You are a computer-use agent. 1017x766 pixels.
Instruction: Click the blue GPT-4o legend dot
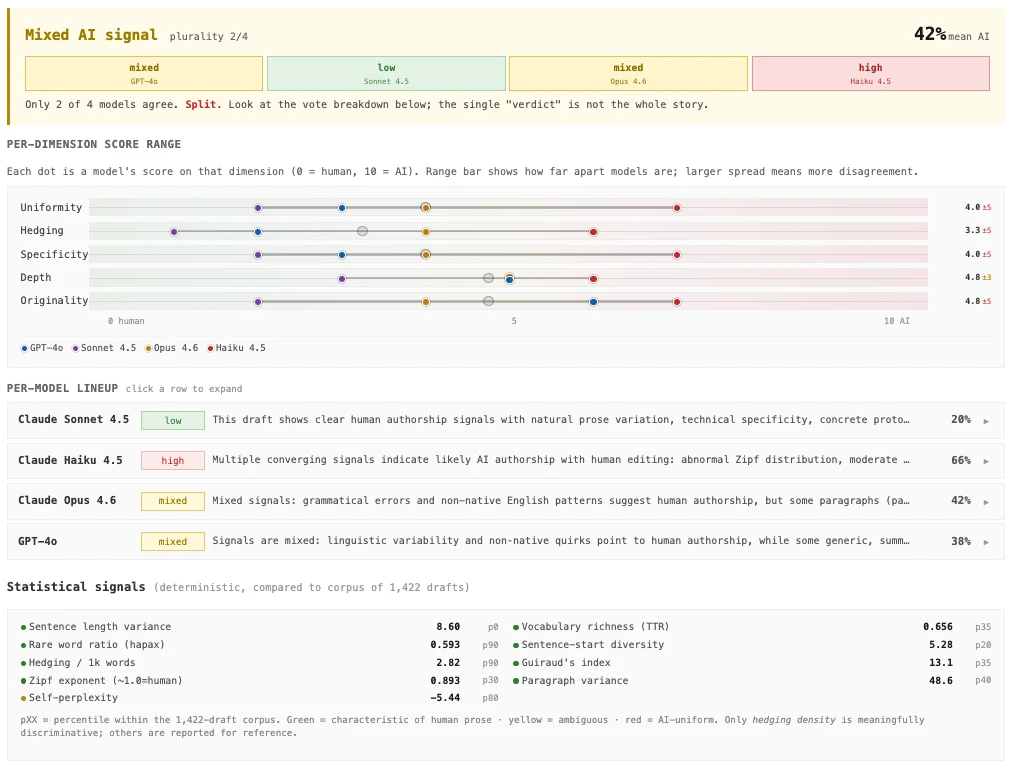[x=24, y=348]
